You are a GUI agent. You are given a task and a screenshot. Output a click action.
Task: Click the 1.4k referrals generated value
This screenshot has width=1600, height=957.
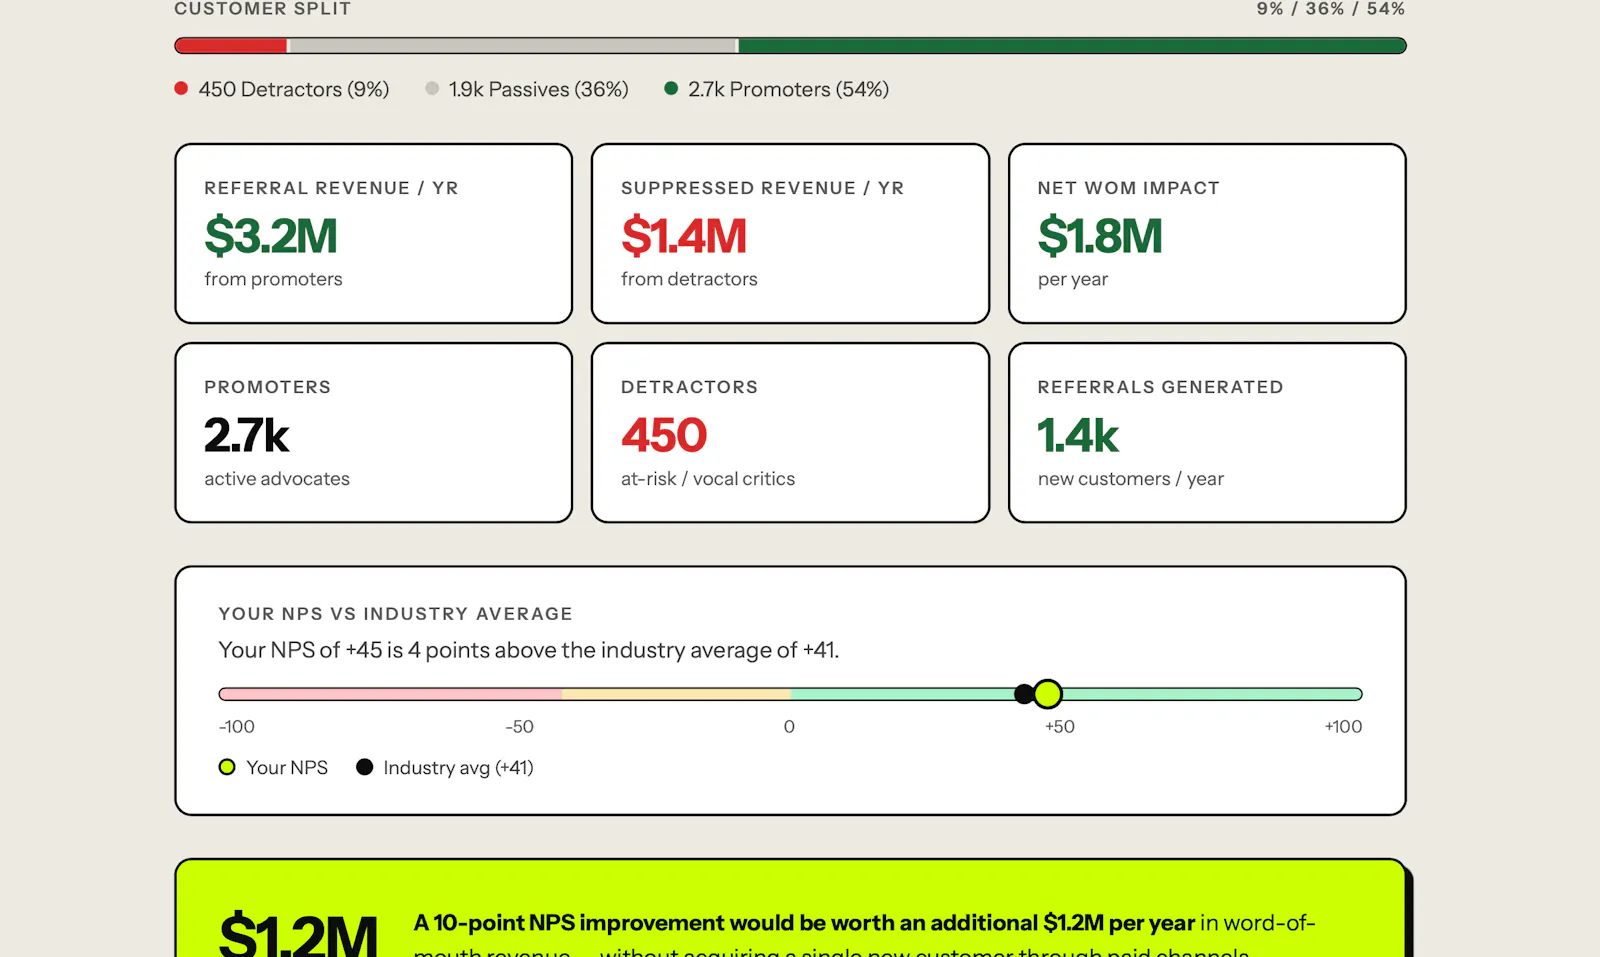(x=1078, y=435)
